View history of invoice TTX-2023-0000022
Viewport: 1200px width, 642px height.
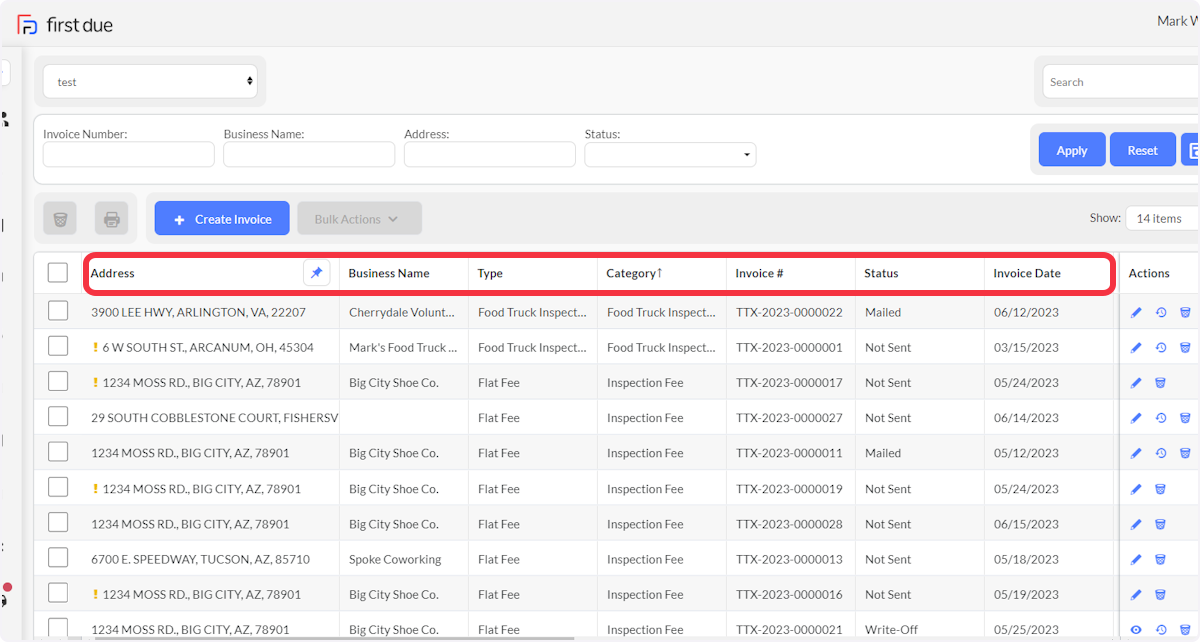click(1161, 313)
